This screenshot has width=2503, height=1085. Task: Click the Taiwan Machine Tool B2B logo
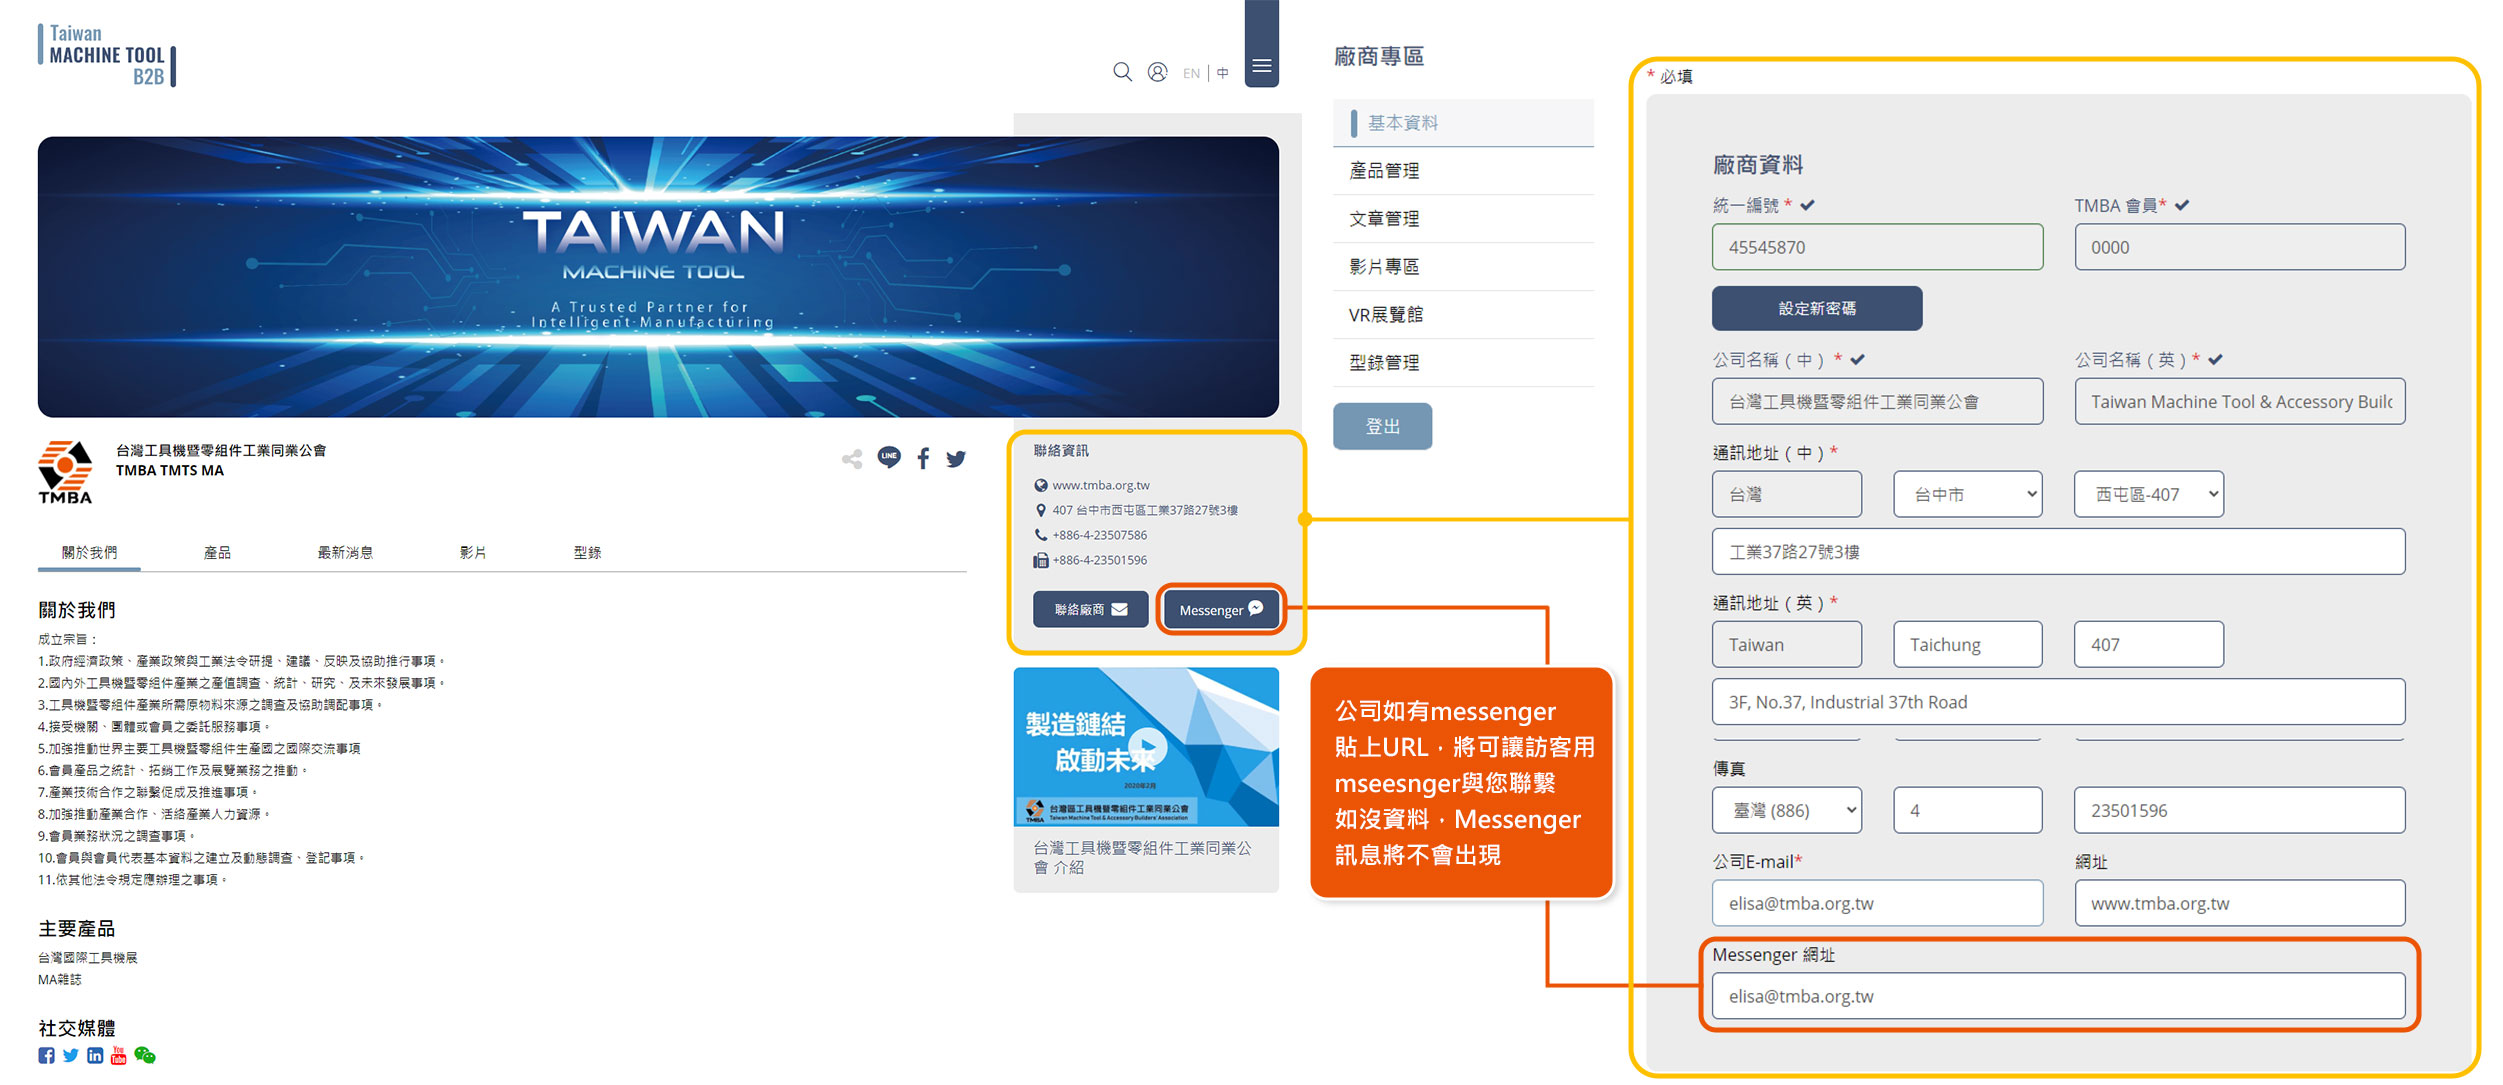click(106, 55)
